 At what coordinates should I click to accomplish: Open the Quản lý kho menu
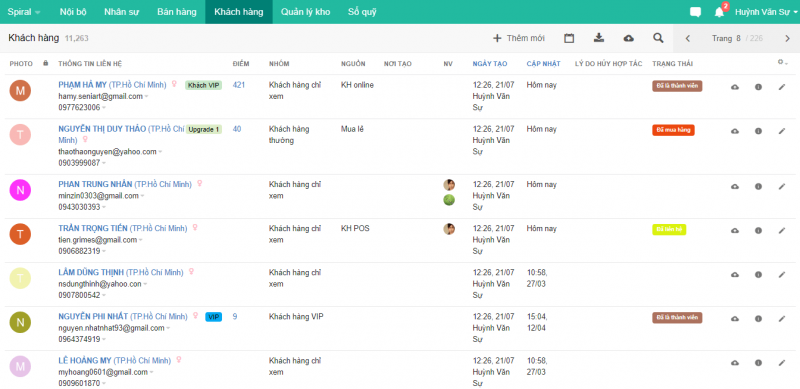pos(305,12)
